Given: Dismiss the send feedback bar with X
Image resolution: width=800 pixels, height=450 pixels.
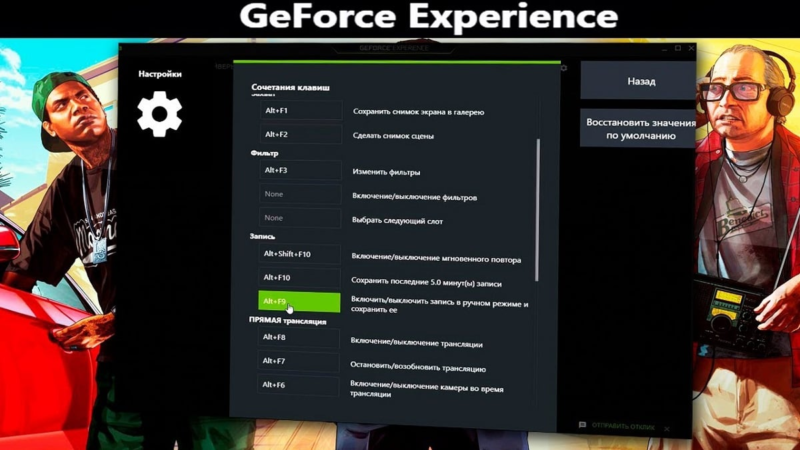Looking at the screenshot, I should pyautogui.click(x=667, y=427).
